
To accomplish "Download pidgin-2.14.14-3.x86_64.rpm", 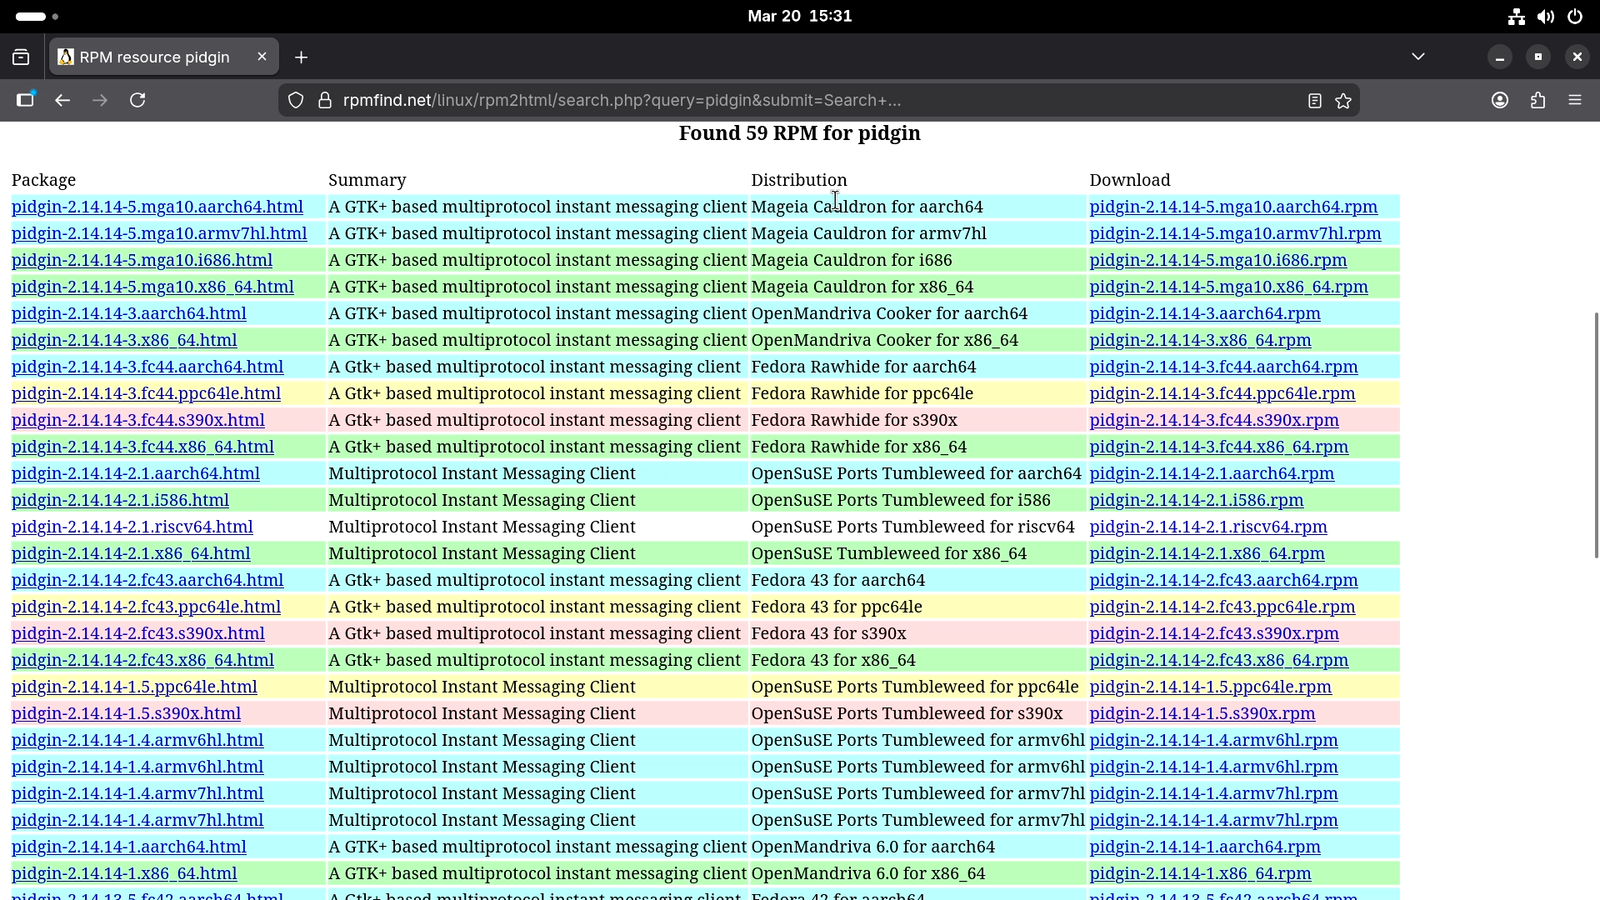I will click(x=1200, y=340).
